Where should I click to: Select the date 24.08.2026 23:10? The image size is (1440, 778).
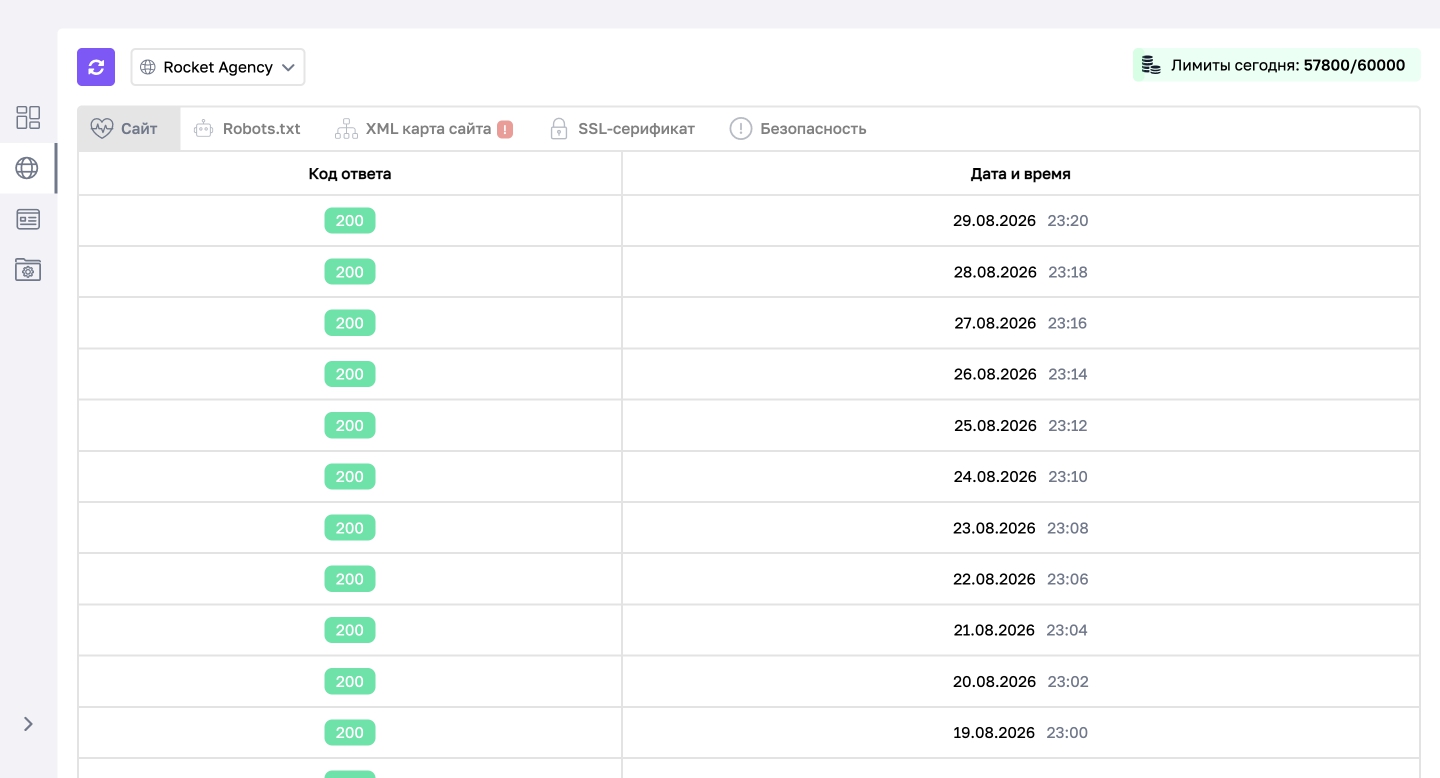point(1021,477)
